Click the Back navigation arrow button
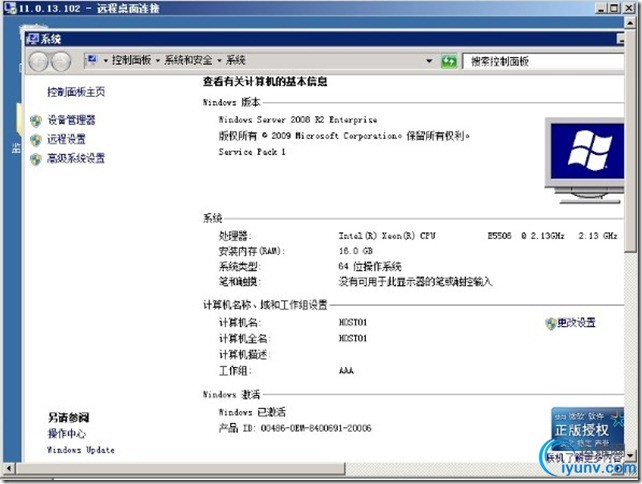 [39, 62]
